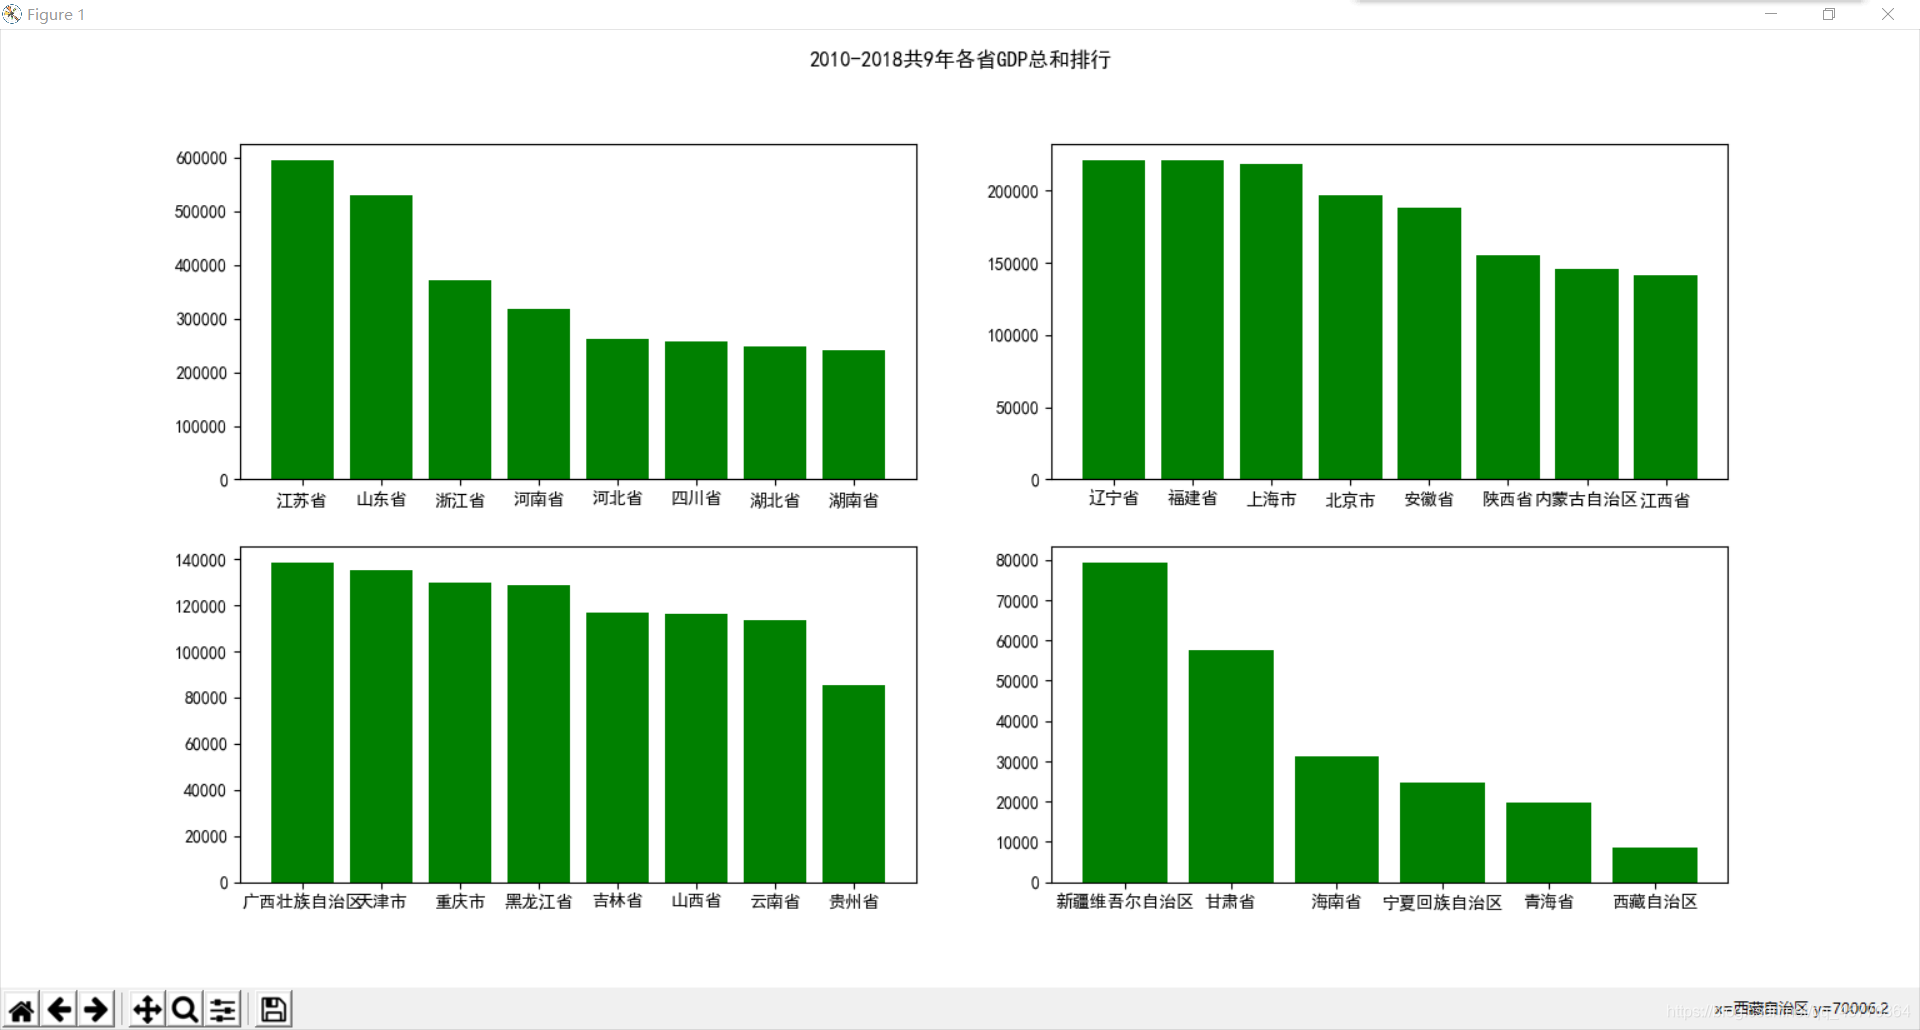The height and width of the screenshot is (1030, 1920).
Task: Click the 600000 y-axis tick label
Action: tap(201, 158)
